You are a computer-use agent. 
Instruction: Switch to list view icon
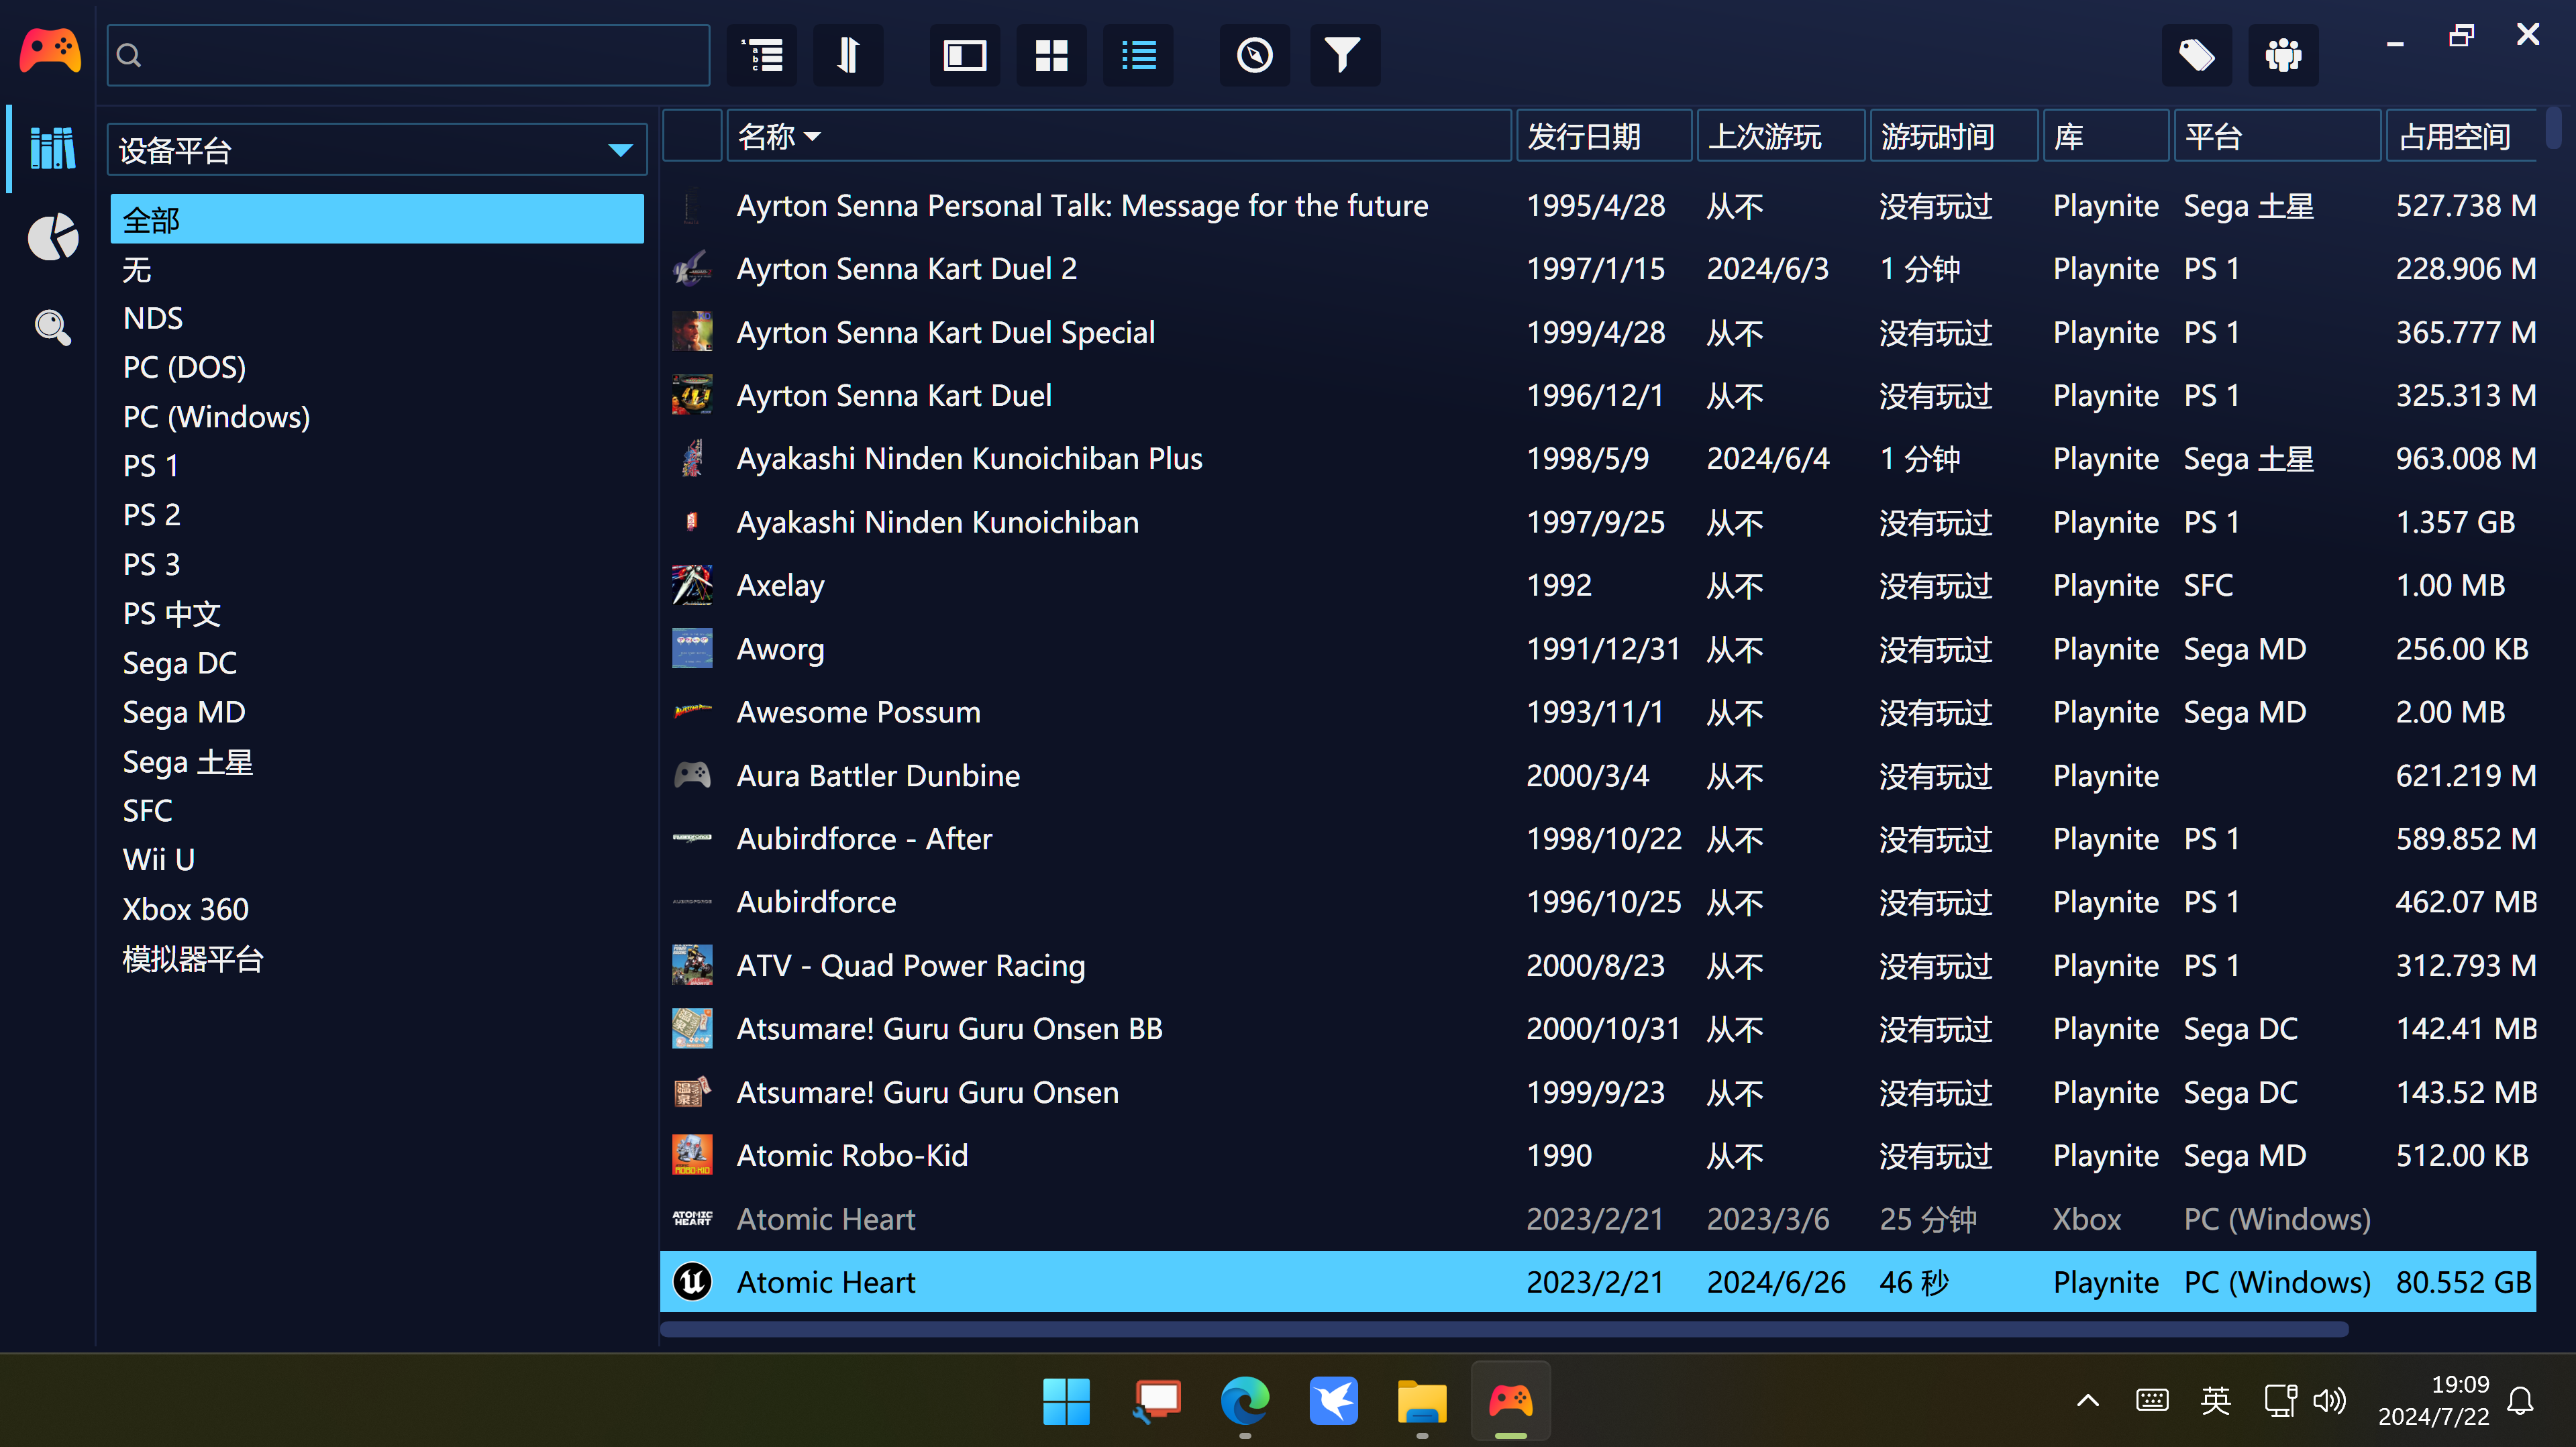coord(1138,55)
